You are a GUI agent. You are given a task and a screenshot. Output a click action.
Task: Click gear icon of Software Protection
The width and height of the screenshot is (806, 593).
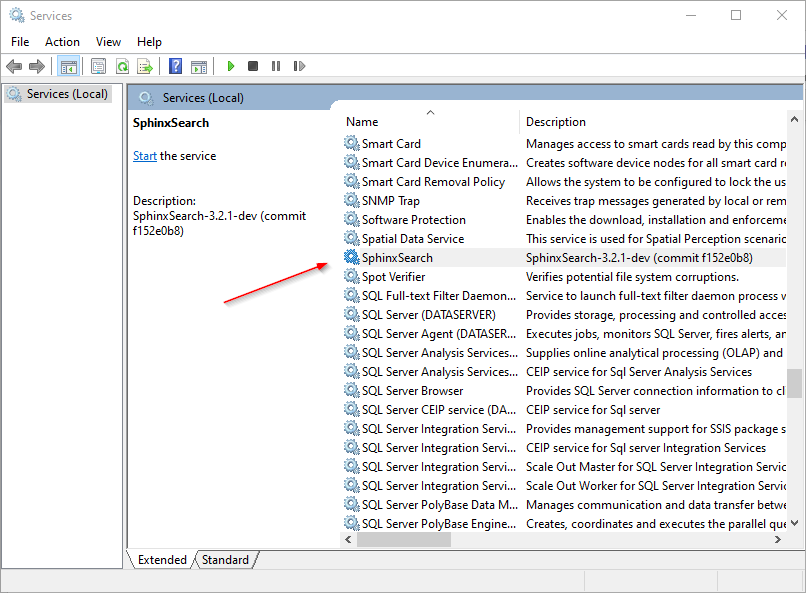[x=352, y=219]
